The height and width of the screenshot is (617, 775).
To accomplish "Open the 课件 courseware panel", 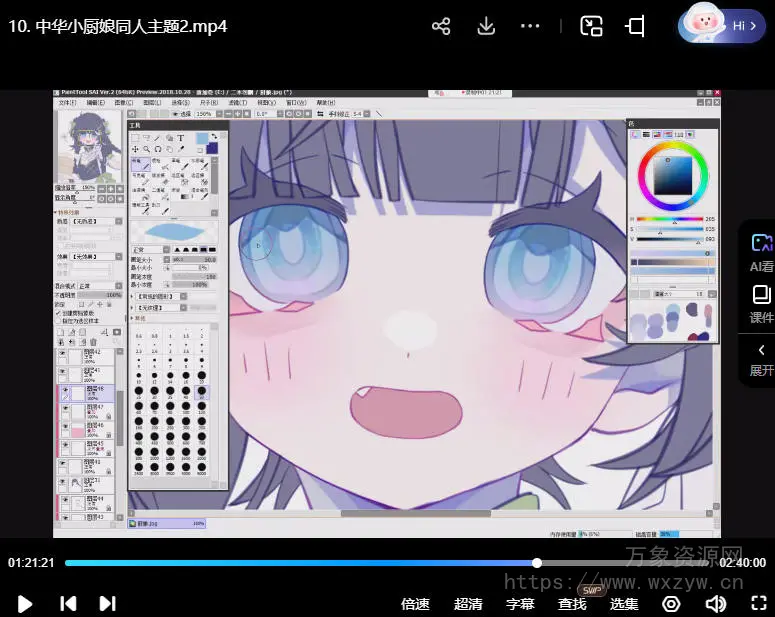I will click(761, 304).
